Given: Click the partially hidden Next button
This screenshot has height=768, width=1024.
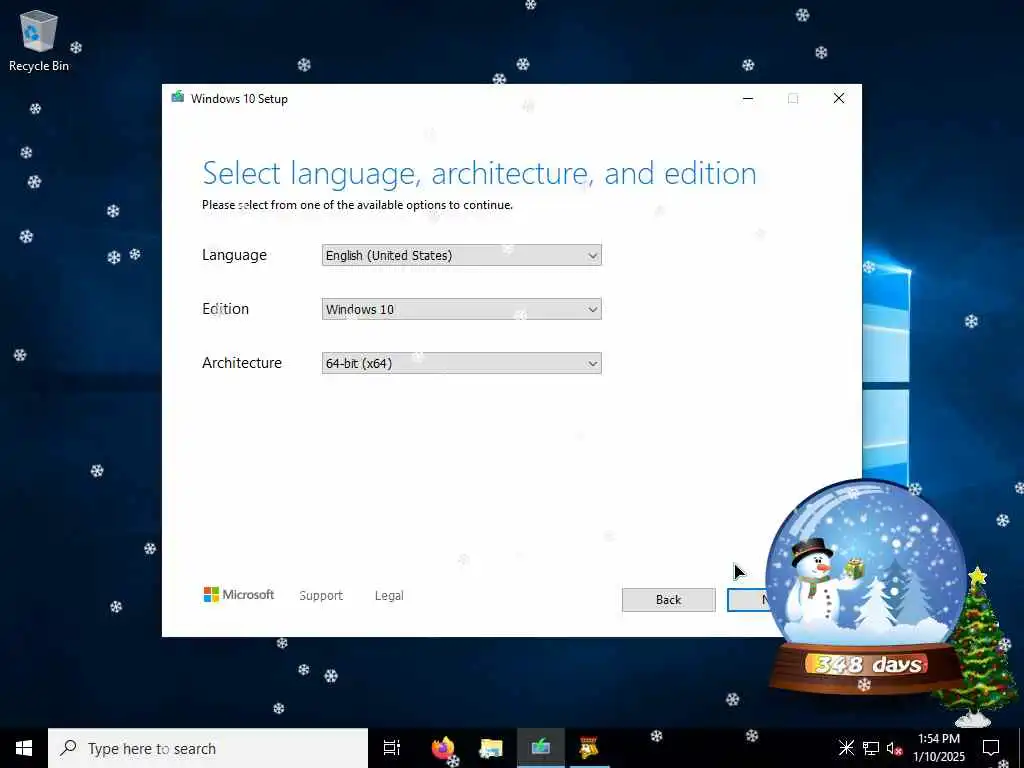Looking at the screenshot, I should point(748,600).
